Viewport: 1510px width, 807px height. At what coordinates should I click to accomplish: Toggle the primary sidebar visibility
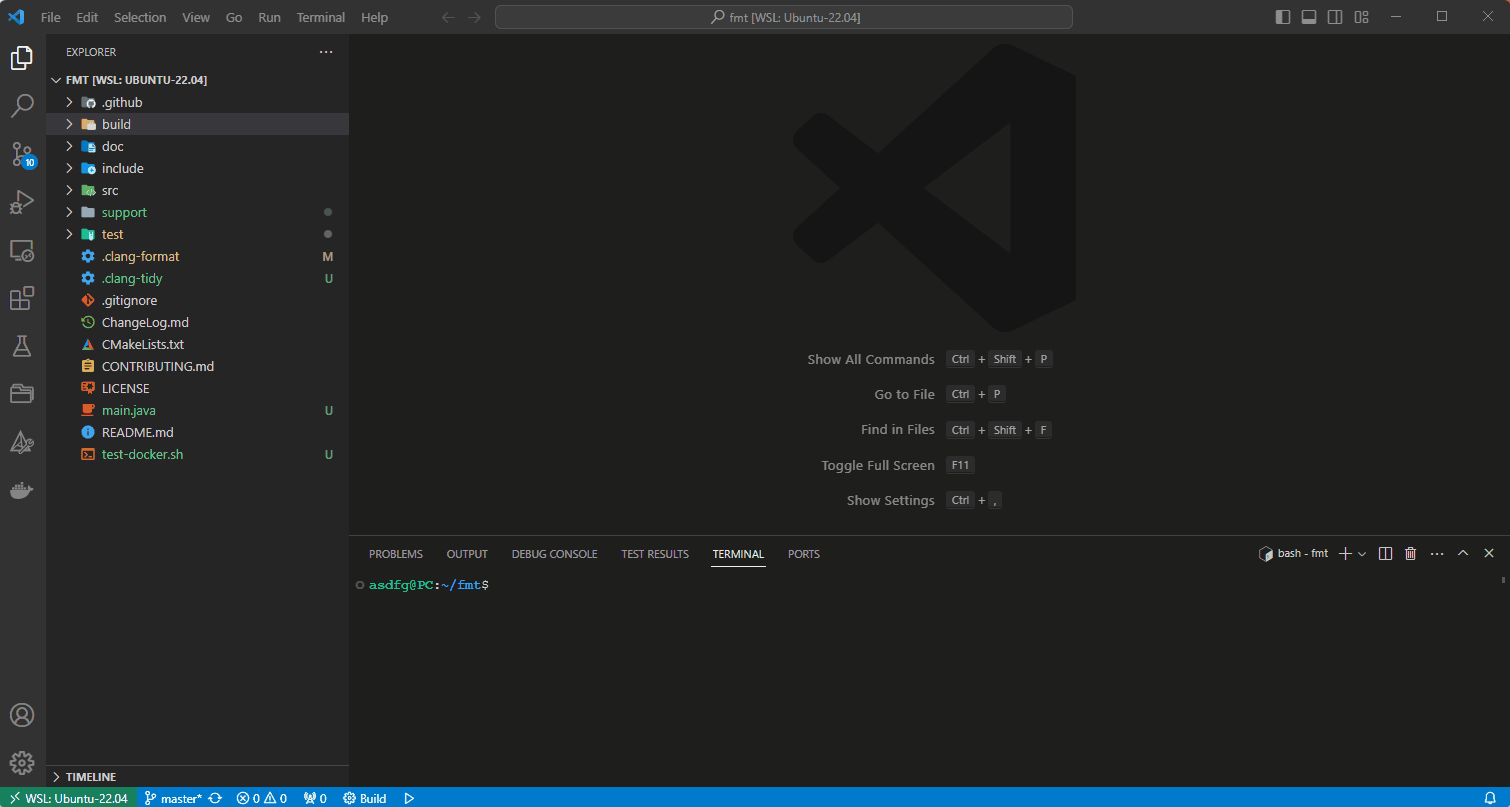coord(1282,16)
